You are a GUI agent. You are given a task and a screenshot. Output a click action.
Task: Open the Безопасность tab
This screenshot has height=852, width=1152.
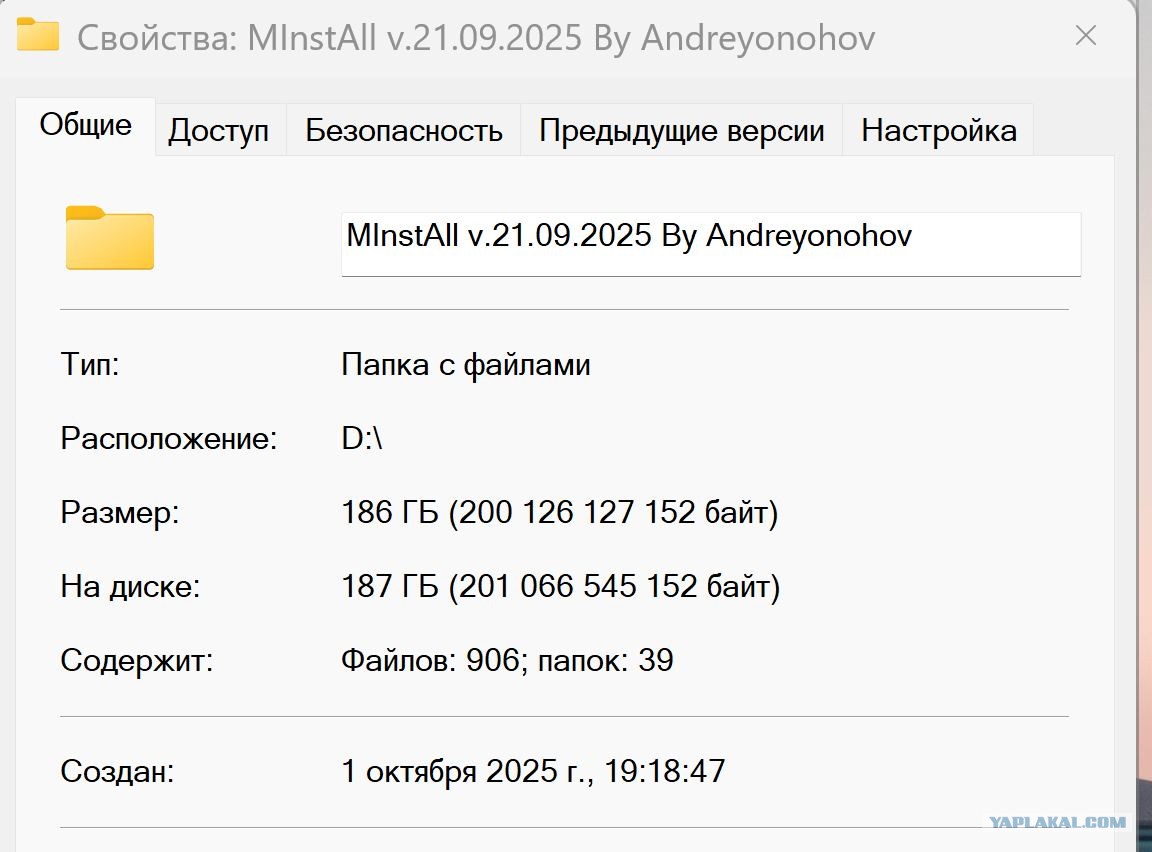tap(403, 130)
